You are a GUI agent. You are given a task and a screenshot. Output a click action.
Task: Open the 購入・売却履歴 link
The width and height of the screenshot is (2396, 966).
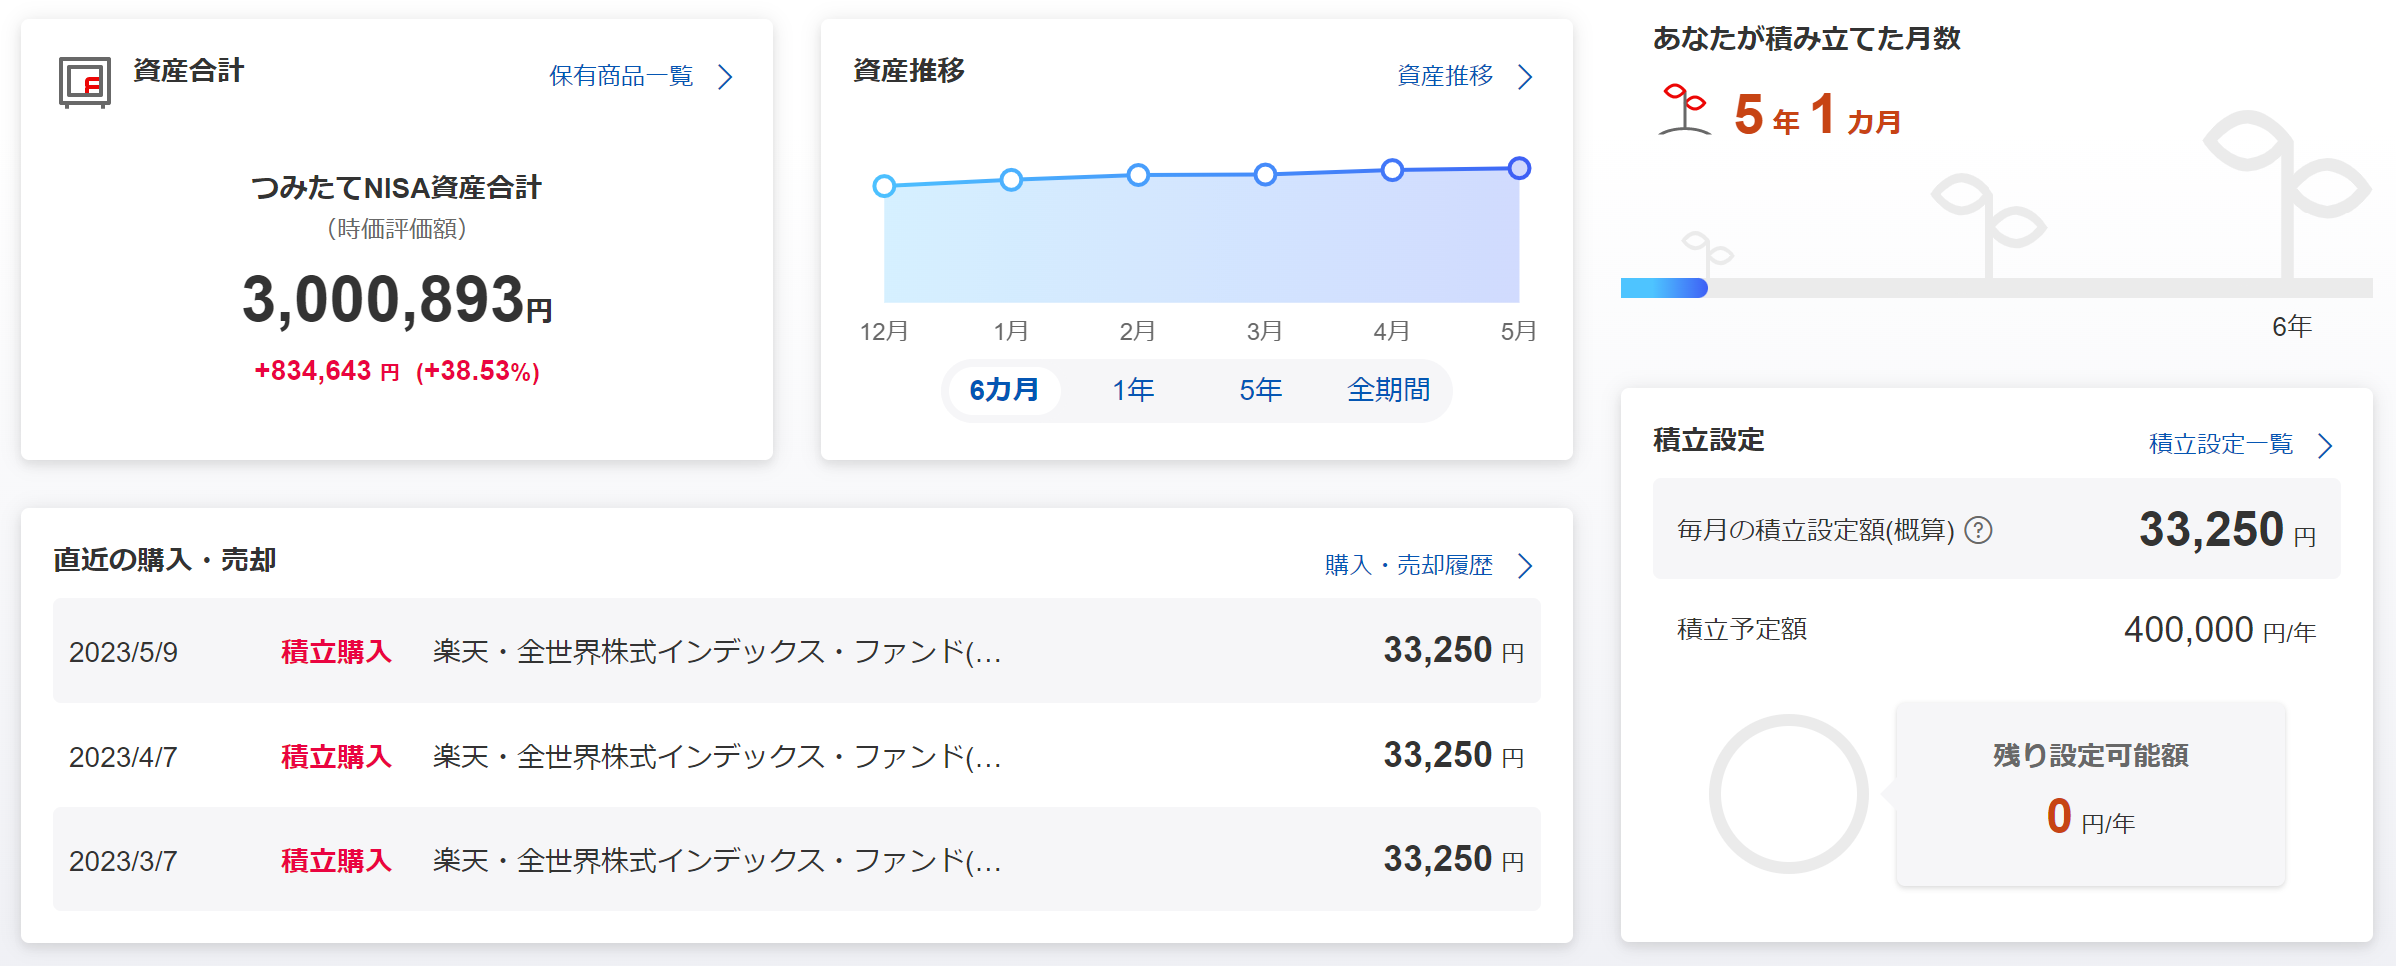1408,566
